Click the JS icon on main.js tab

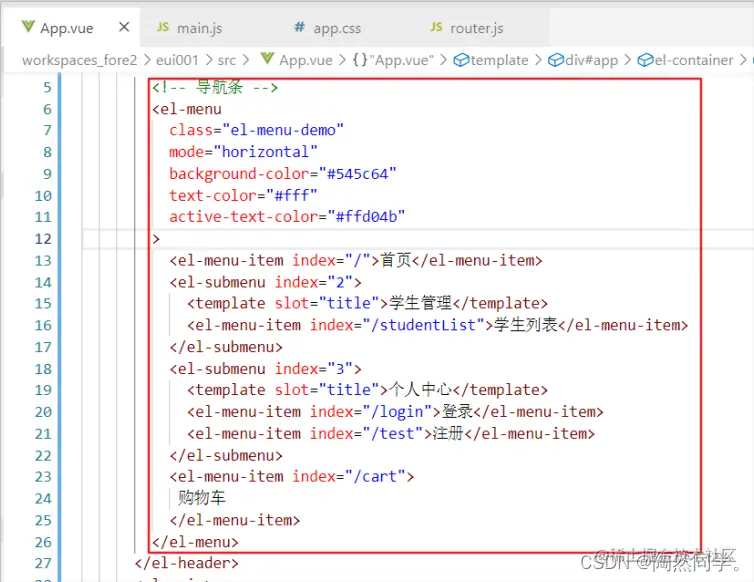tap(163, 27)
